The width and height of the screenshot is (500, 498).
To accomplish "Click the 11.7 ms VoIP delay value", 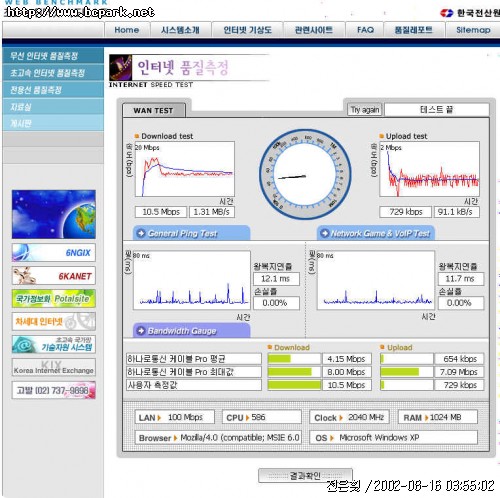I will coord(461,279).
